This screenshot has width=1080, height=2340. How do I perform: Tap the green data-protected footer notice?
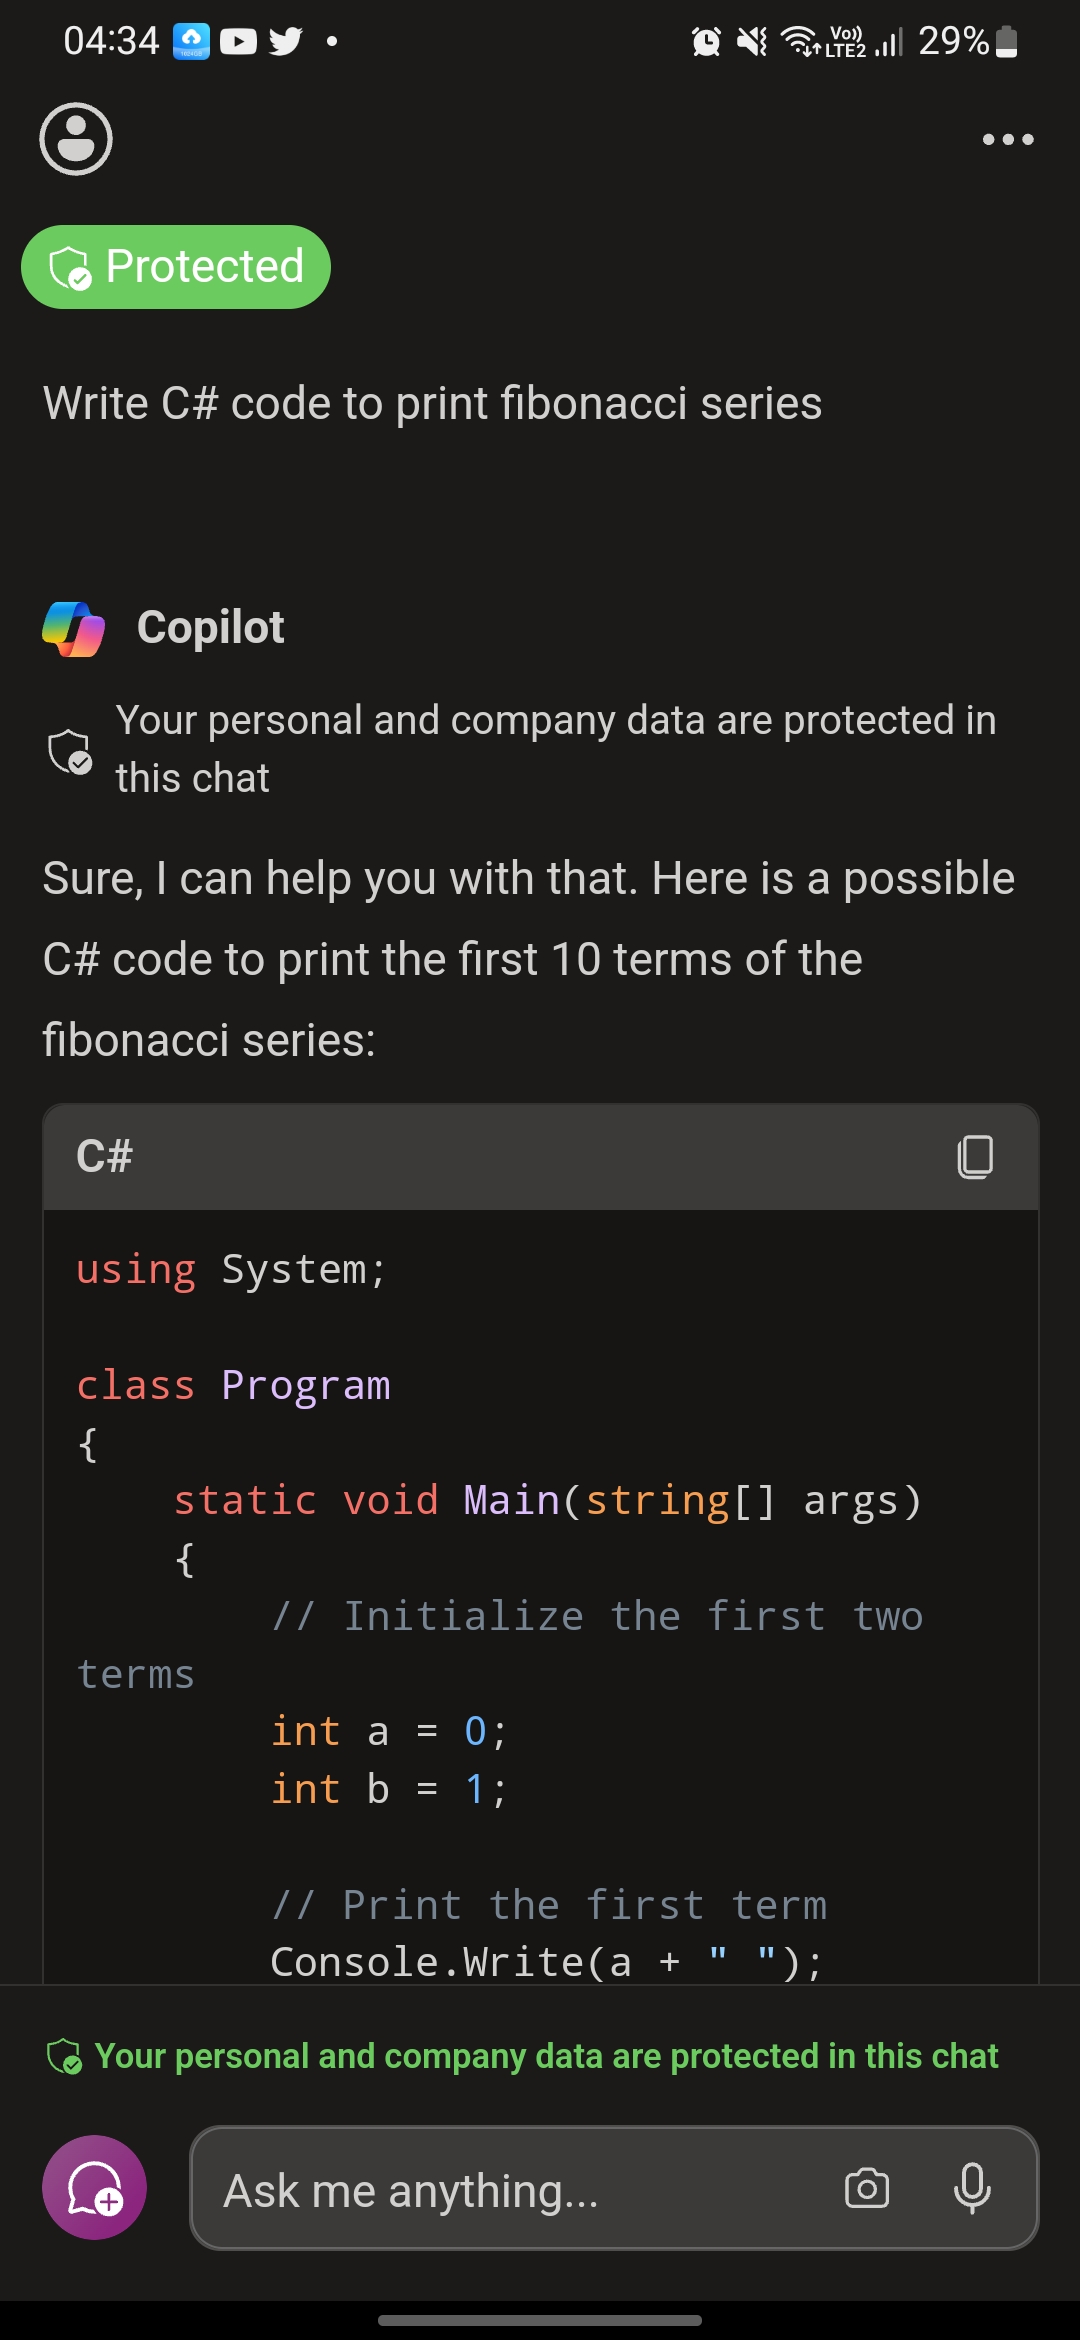[523, 2056]
